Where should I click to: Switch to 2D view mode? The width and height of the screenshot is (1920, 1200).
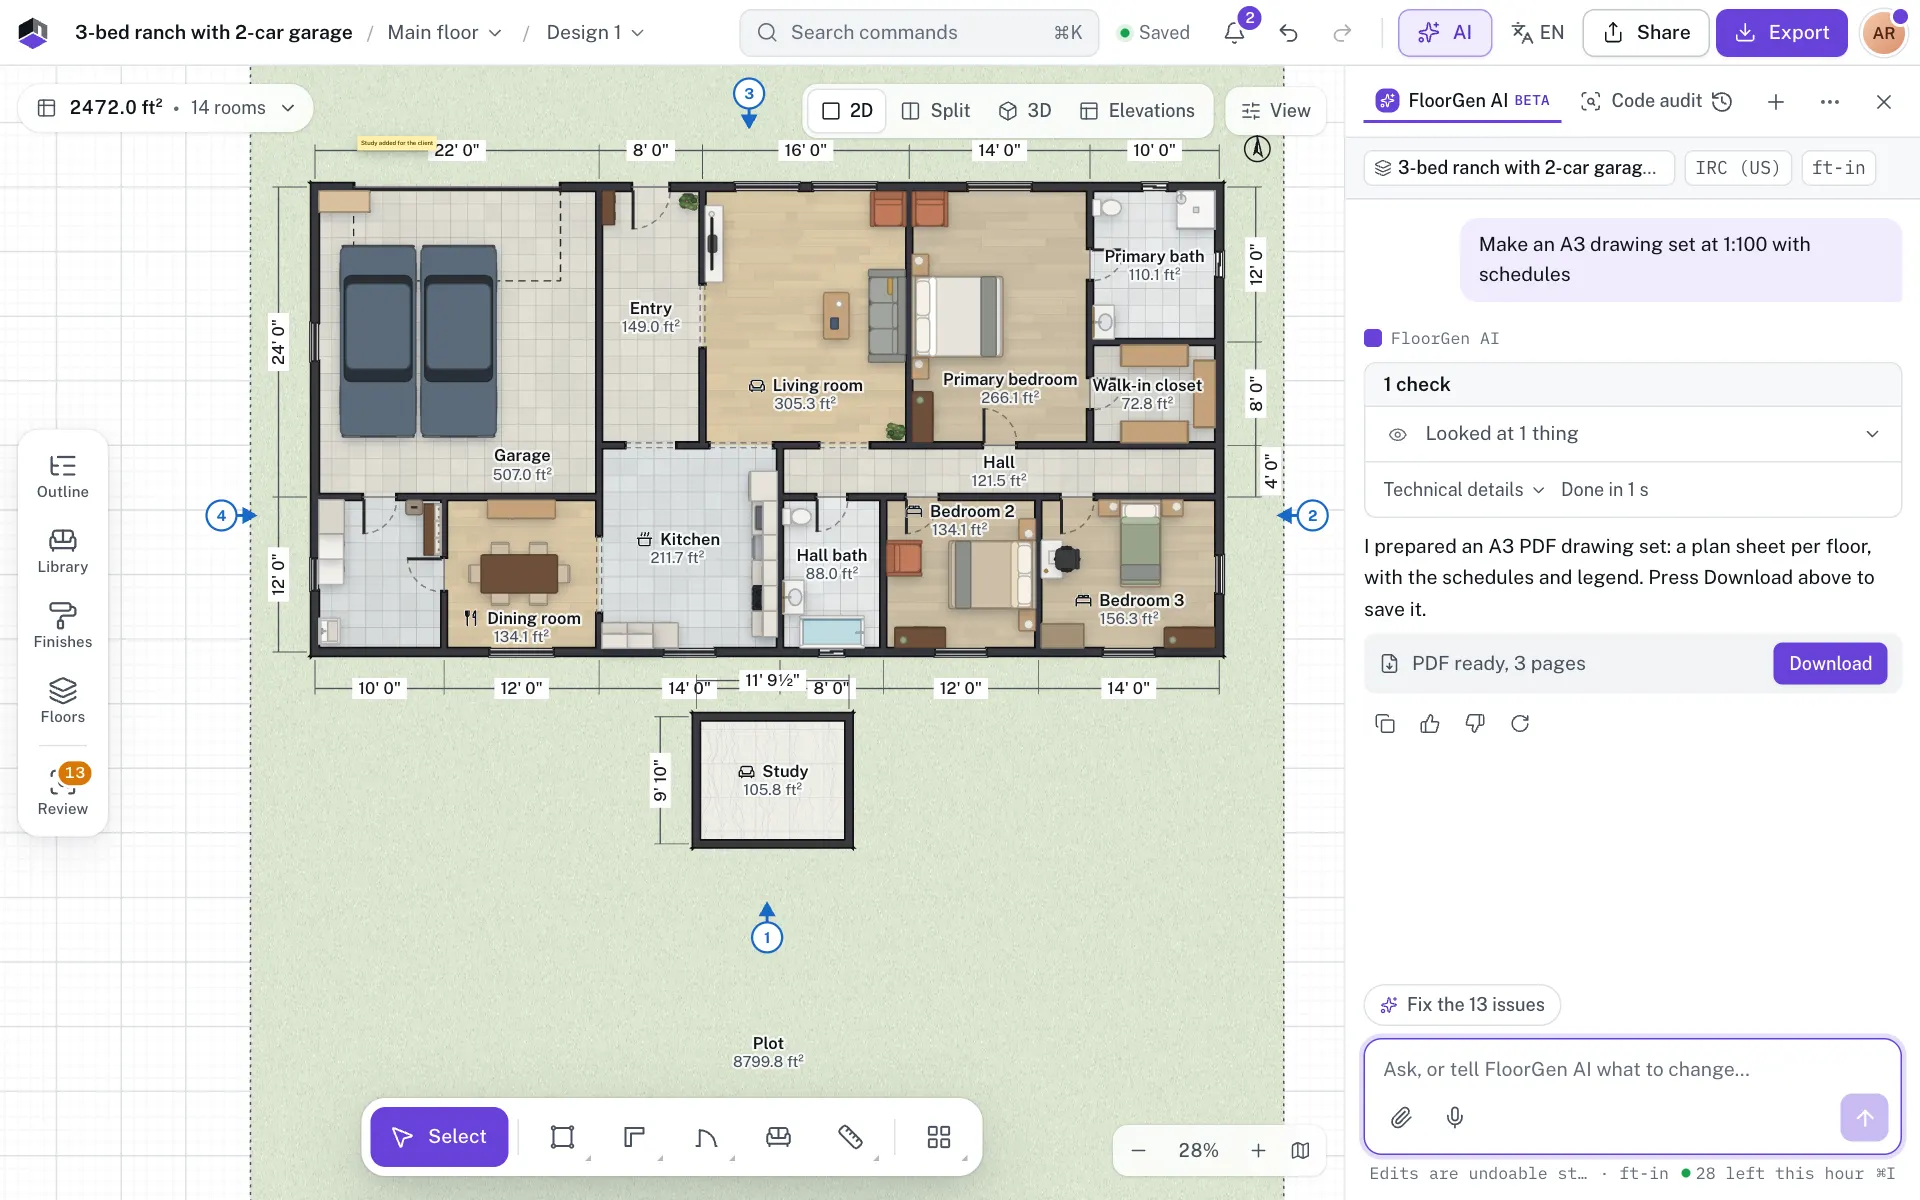tap(847, 111)
